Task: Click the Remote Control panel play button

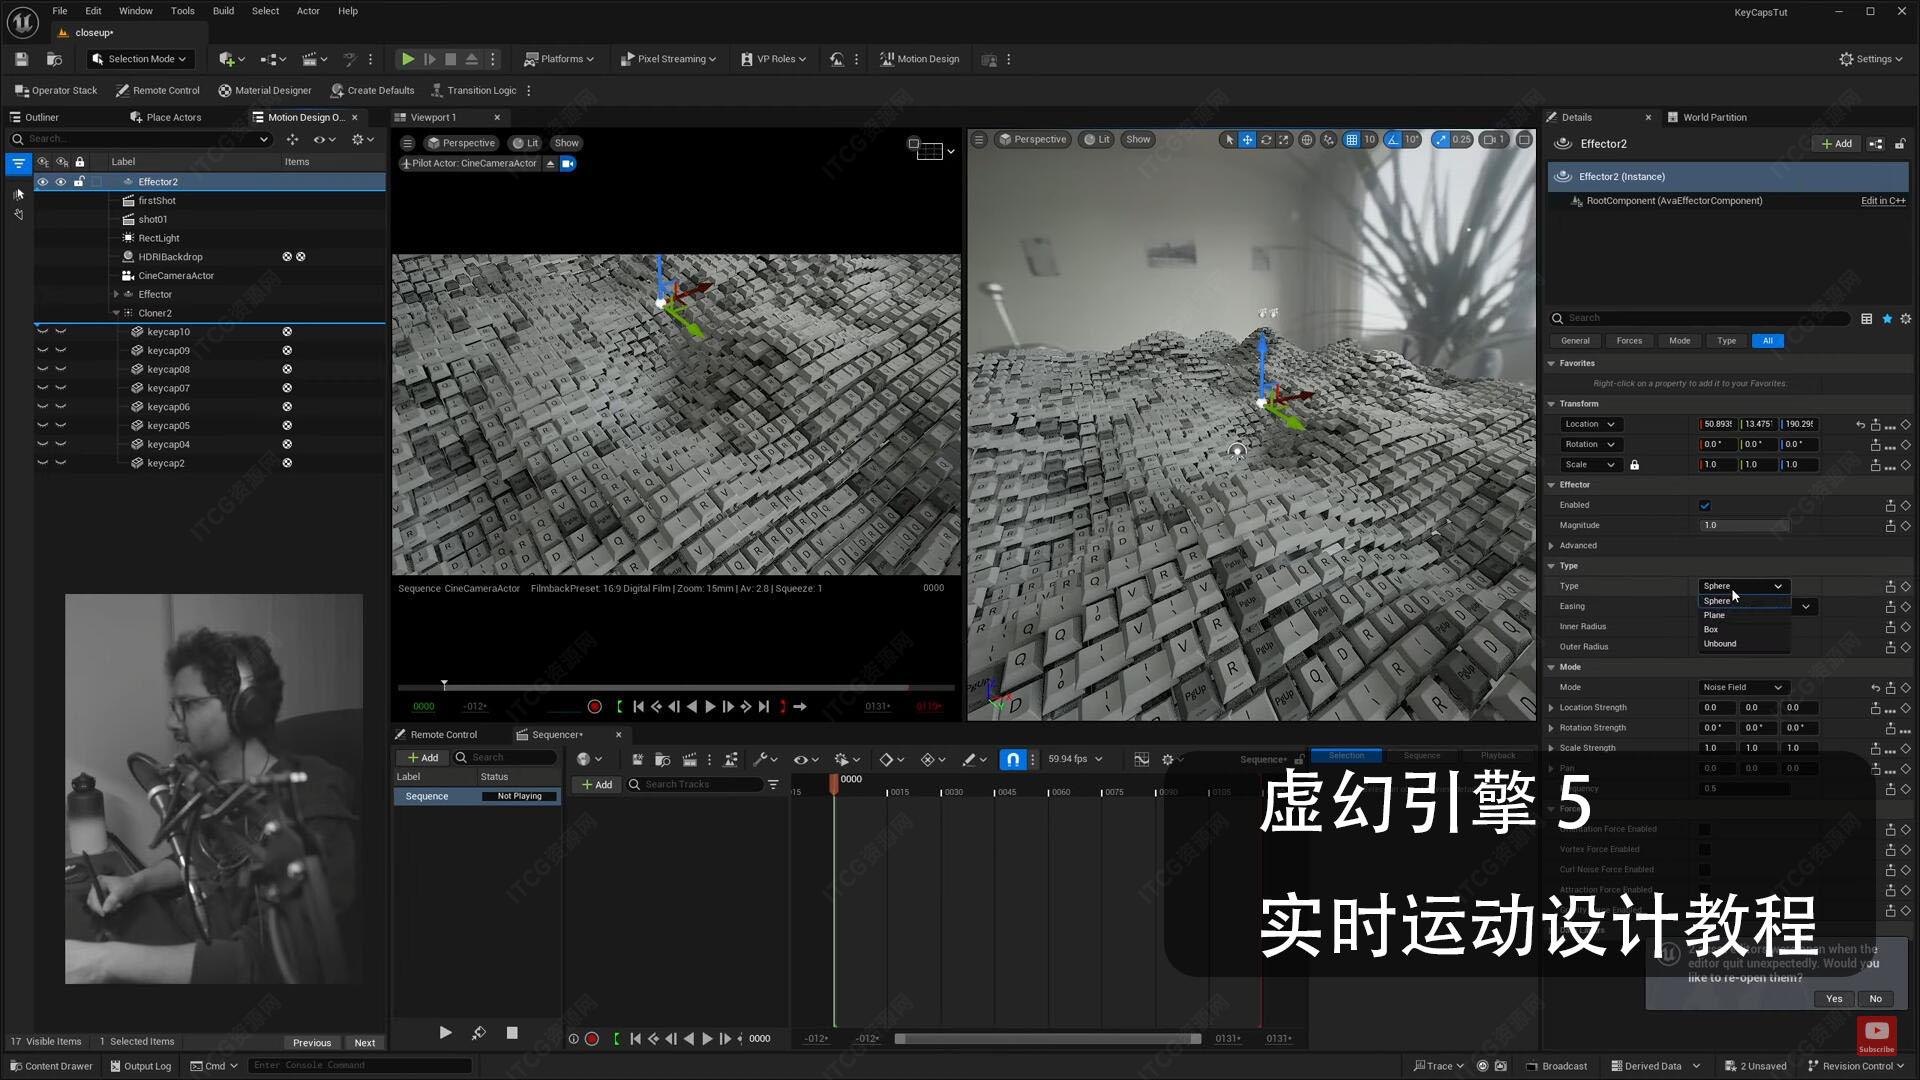Action: coord(445,1033)
